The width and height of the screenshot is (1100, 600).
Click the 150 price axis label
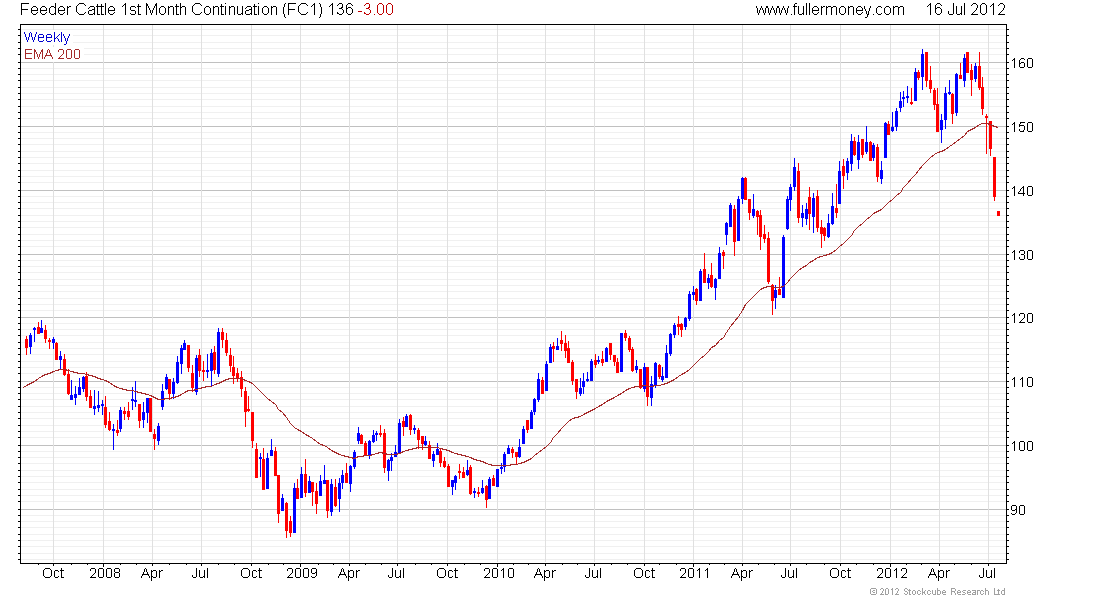click(1023, 127)
